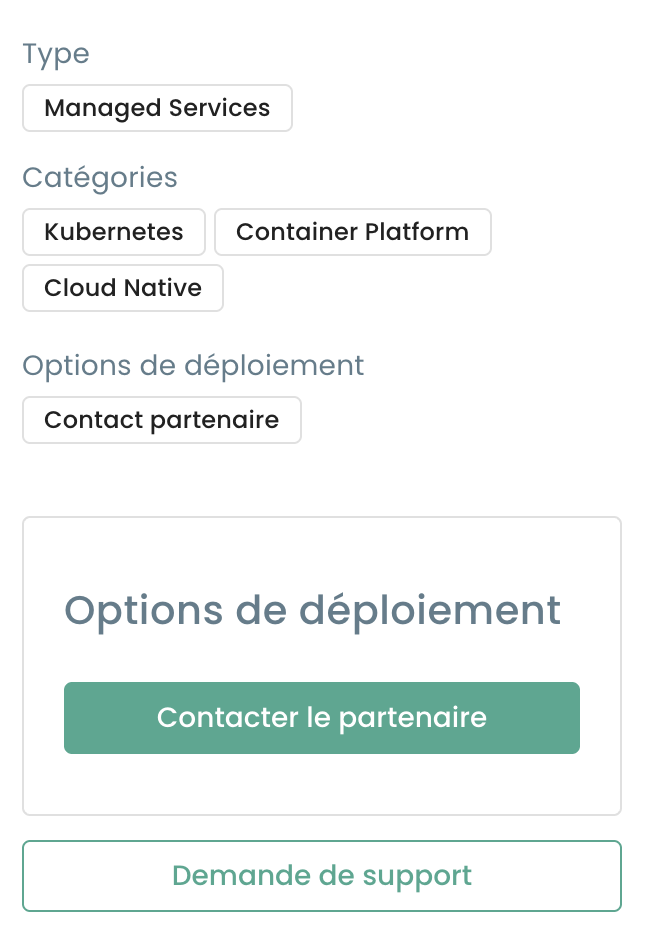Select the Kubernetes category tag
The image size is (646, 940).
[114, 232]
